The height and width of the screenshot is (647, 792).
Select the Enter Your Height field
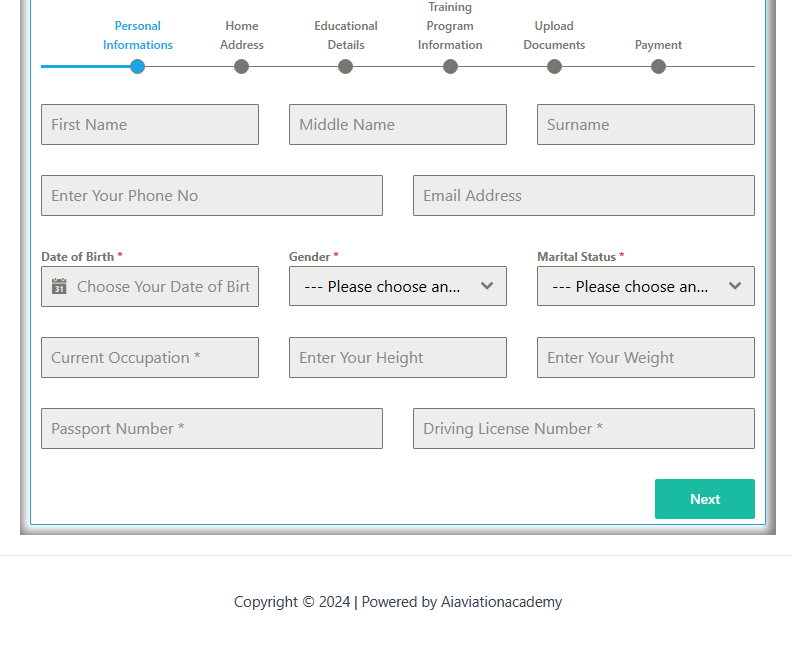(397, 358)
